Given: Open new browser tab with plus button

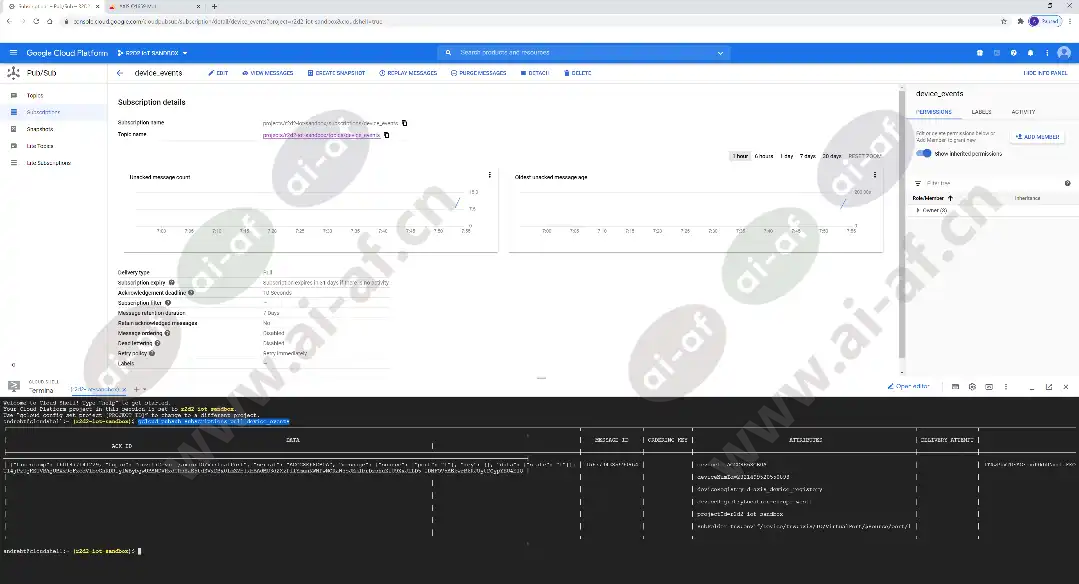Looking at the screenshot, I should pyautogui.click(x=214, y=6).
